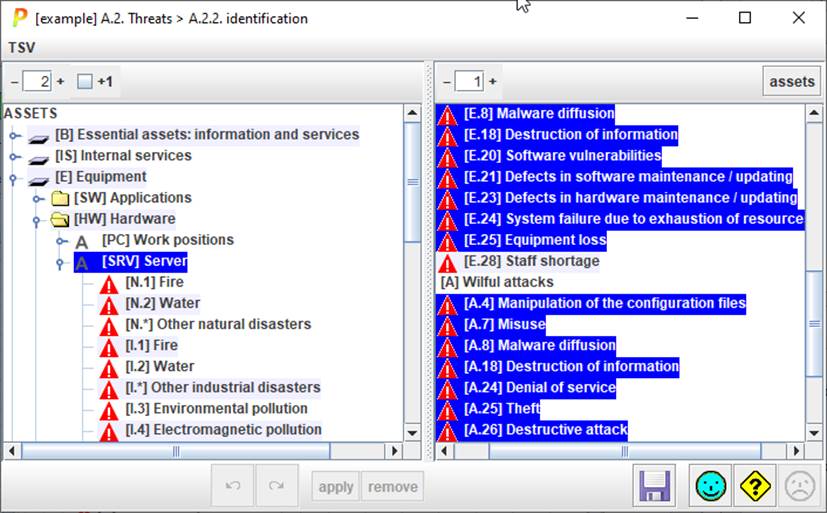The width and height of the screenshot is (827, 513).
Task: Select [PC] Work positions tree item
Action: [x=167, y=240]
